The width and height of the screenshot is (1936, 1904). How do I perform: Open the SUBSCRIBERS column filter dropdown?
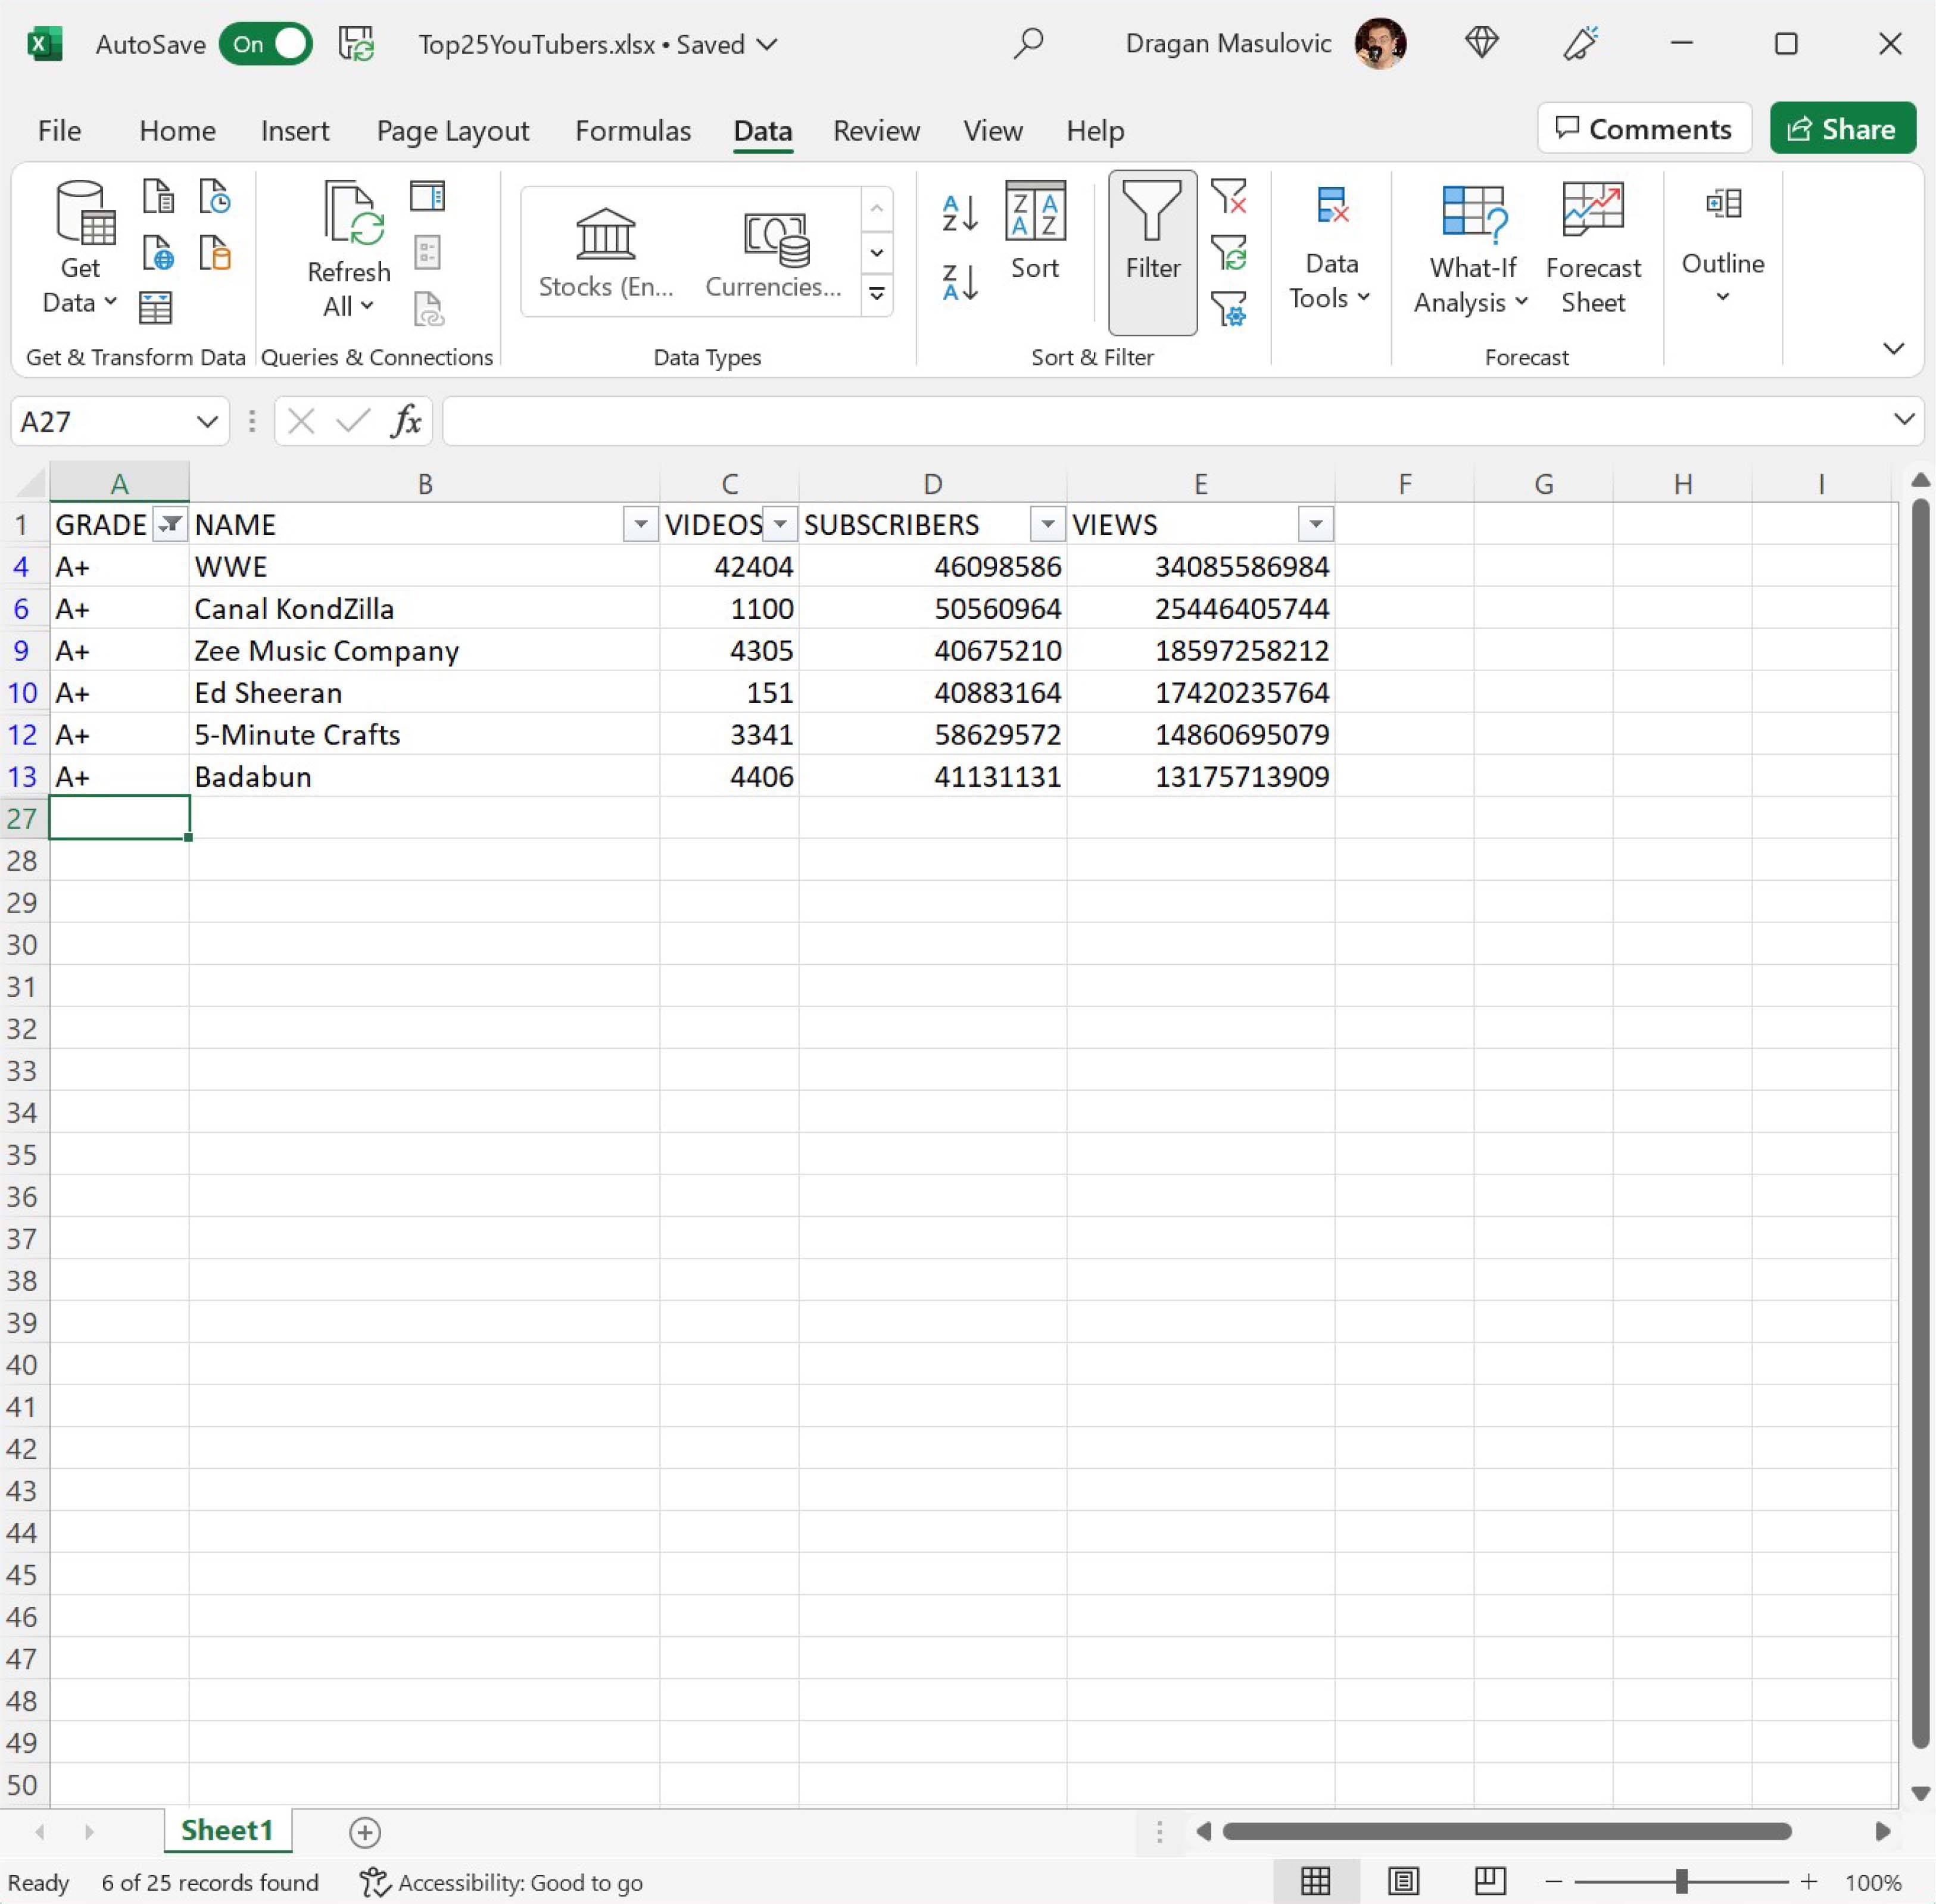(1046, 524)
